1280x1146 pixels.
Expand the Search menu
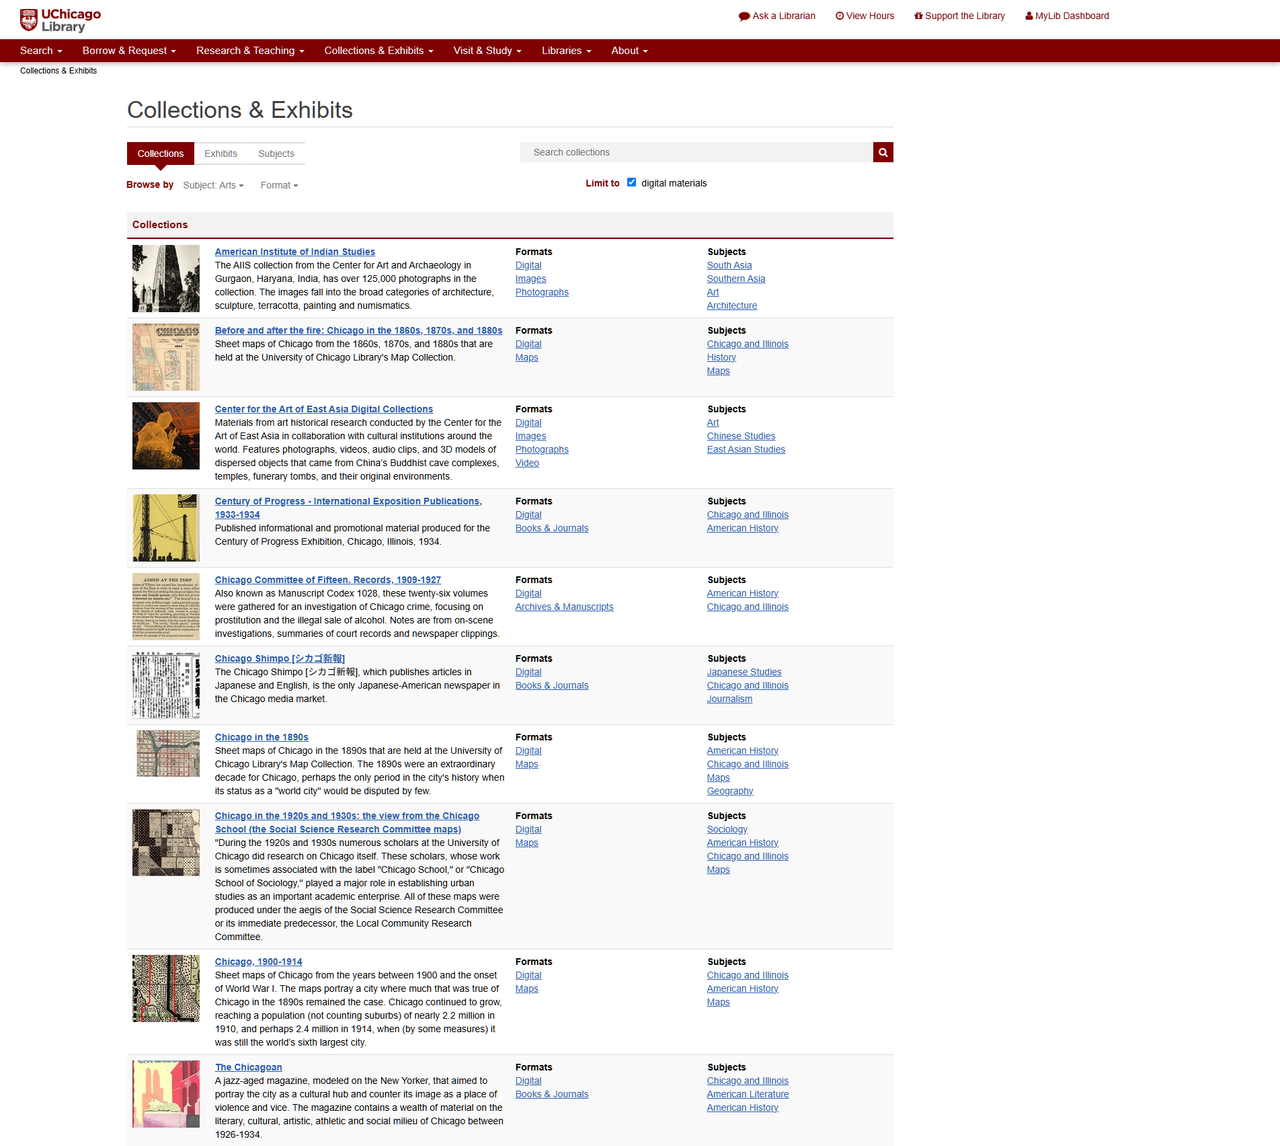(41, 51)
